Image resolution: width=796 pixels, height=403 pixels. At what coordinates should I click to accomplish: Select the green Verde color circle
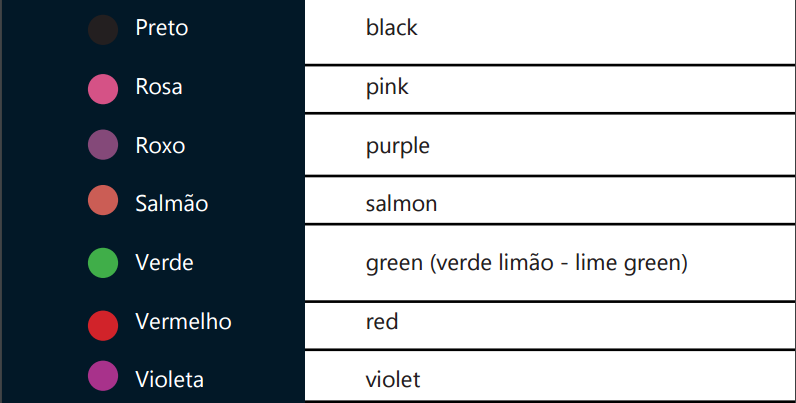click(103, 263)
